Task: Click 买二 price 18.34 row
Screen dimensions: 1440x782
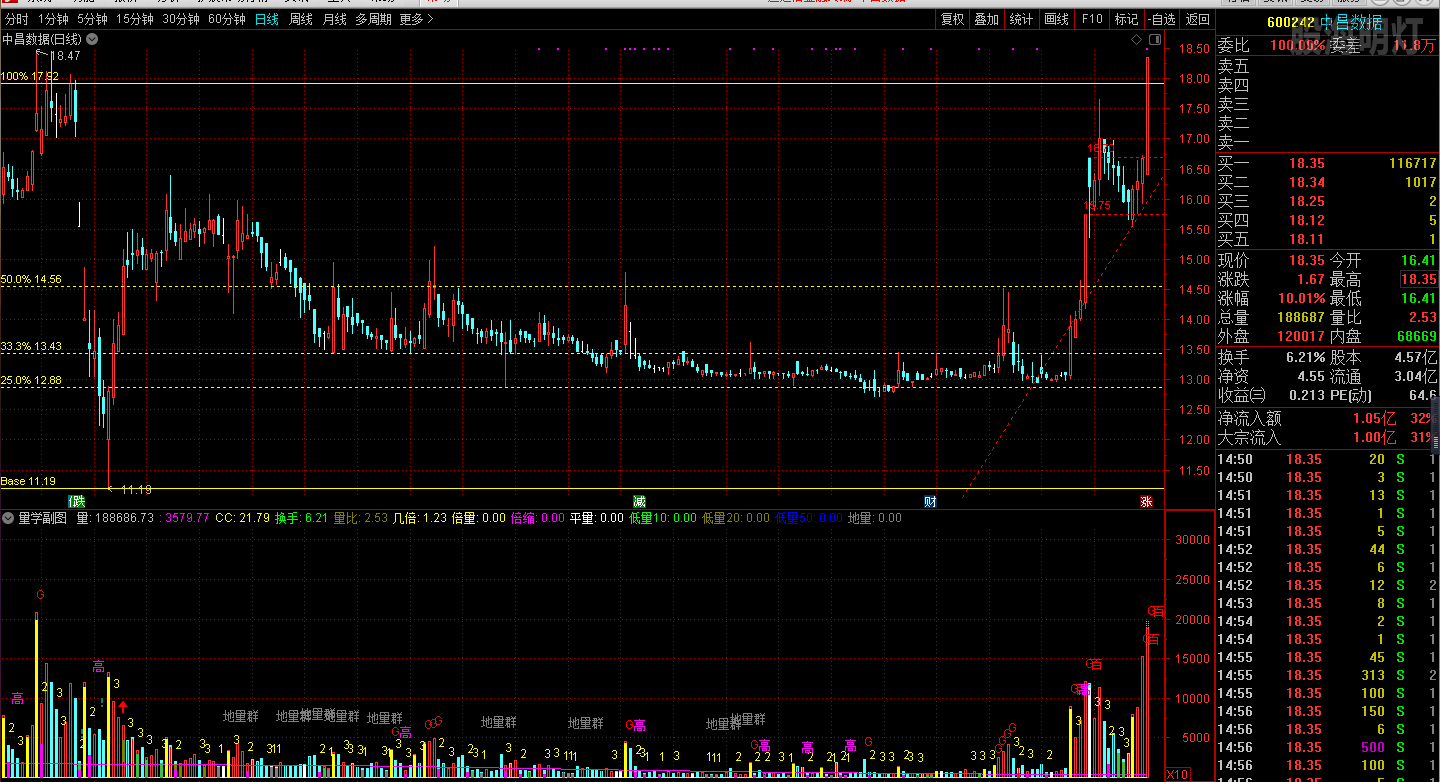Action: (x=1327, y=182)
